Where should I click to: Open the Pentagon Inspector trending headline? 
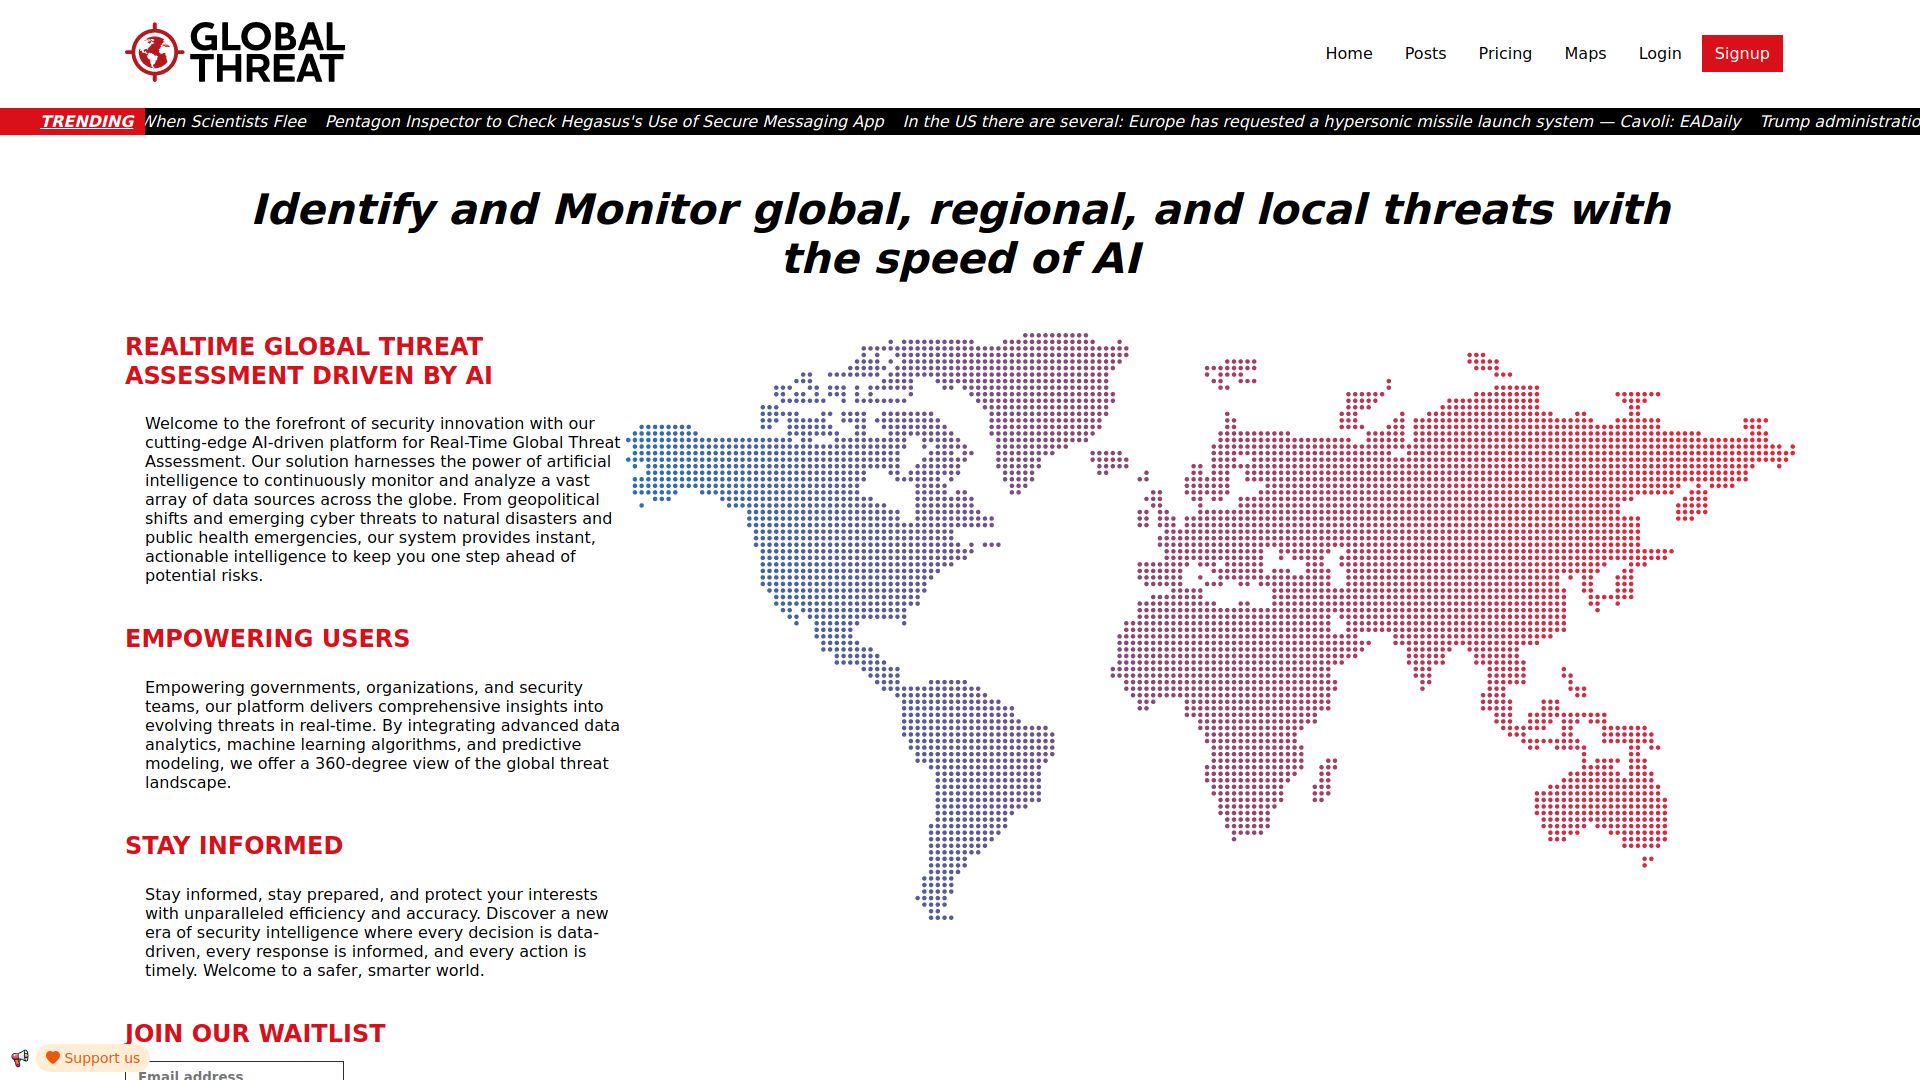[x=604, y=121]
